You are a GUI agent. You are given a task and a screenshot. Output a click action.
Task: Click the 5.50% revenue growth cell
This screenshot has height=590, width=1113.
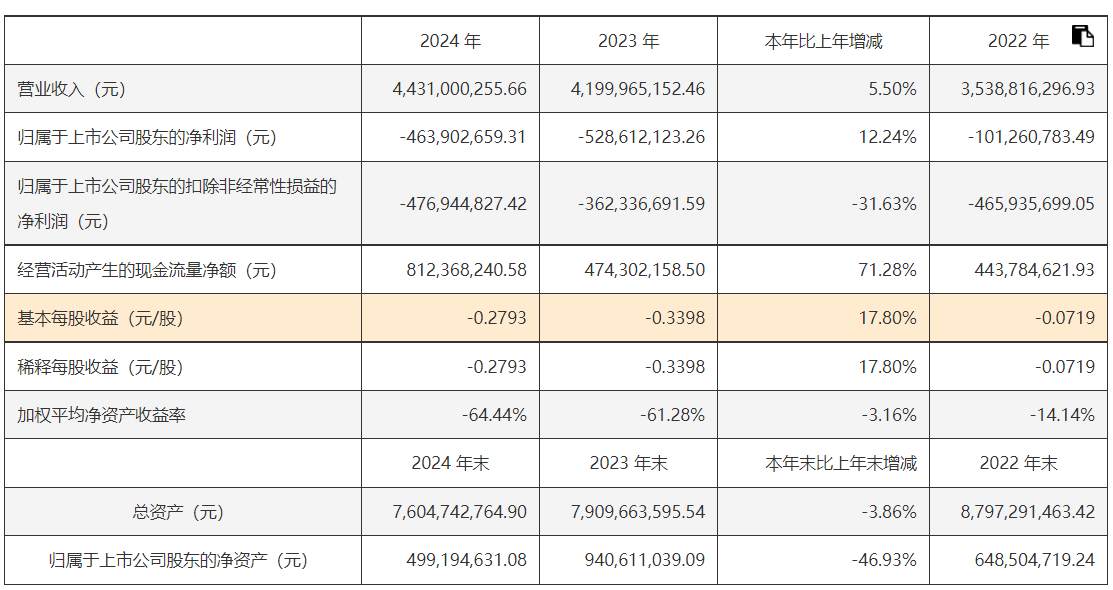coord(893,89)
